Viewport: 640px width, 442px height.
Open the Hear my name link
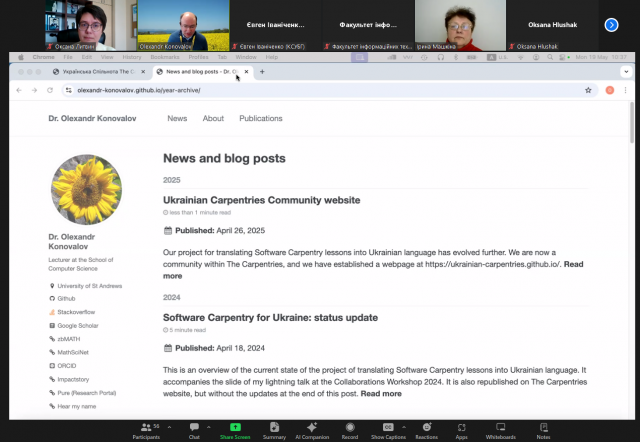point(76,406)
